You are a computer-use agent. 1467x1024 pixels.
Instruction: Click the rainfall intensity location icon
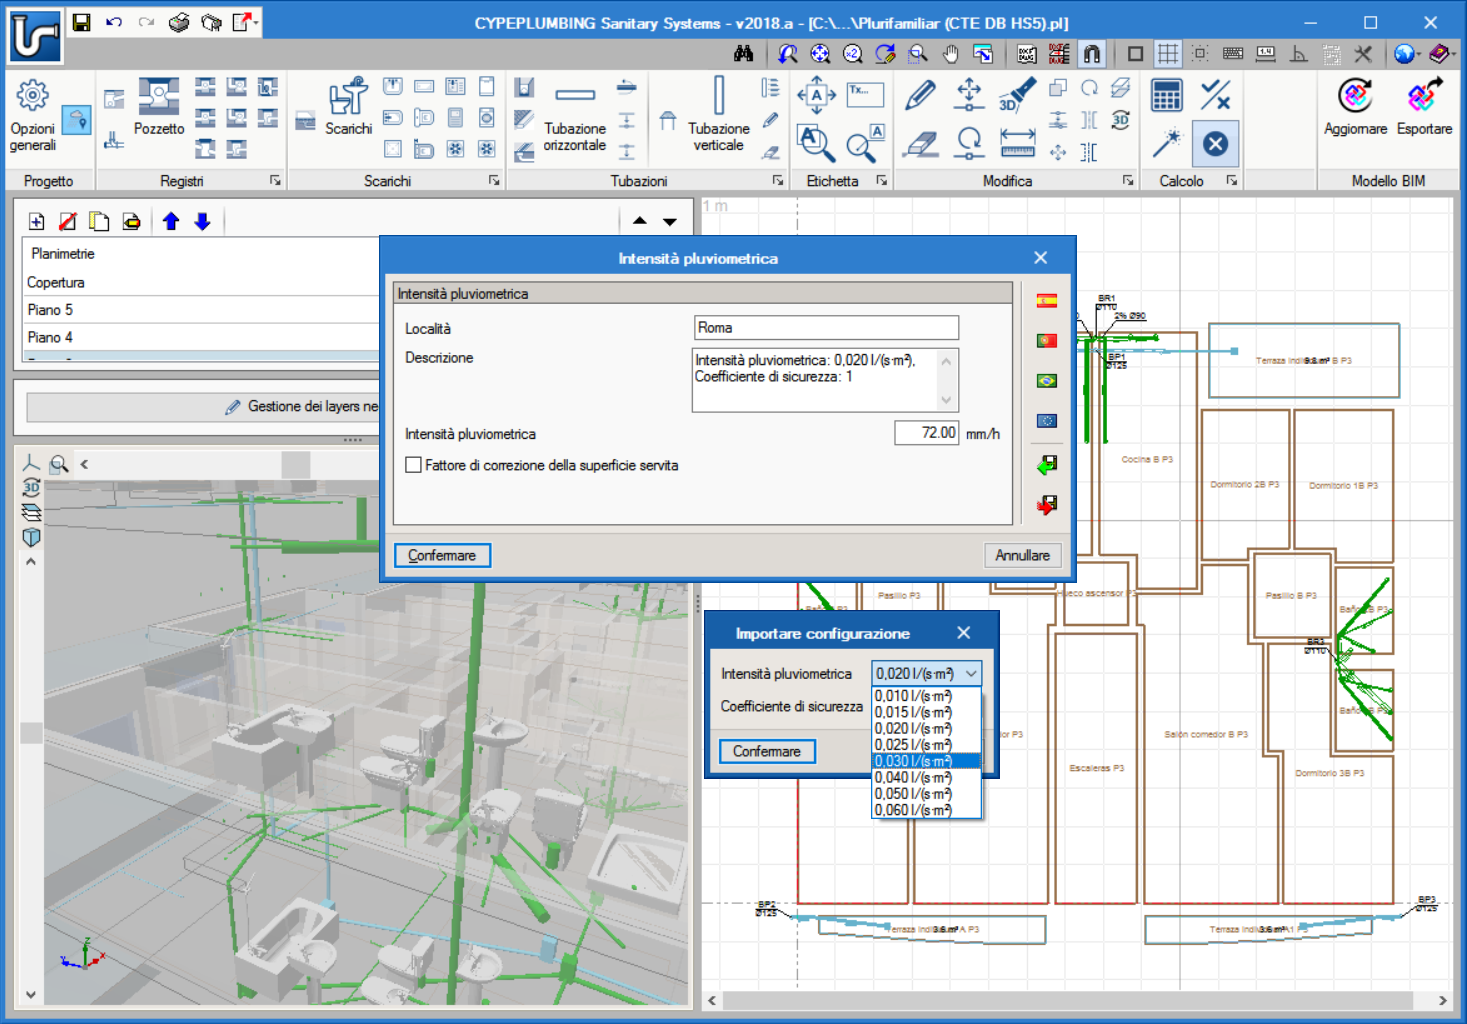tap(77, 121)
